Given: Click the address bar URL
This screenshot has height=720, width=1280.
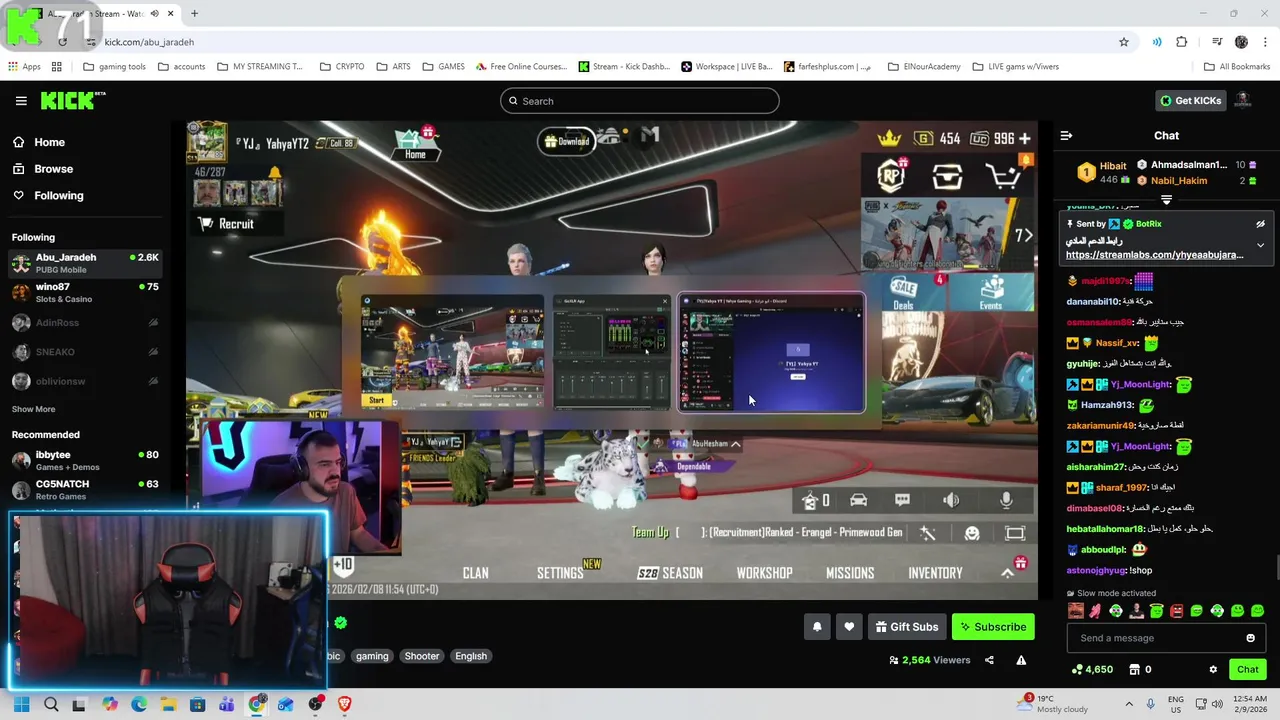Looking at the screenshot, I should pyautogui.click(x=149, y=42).
